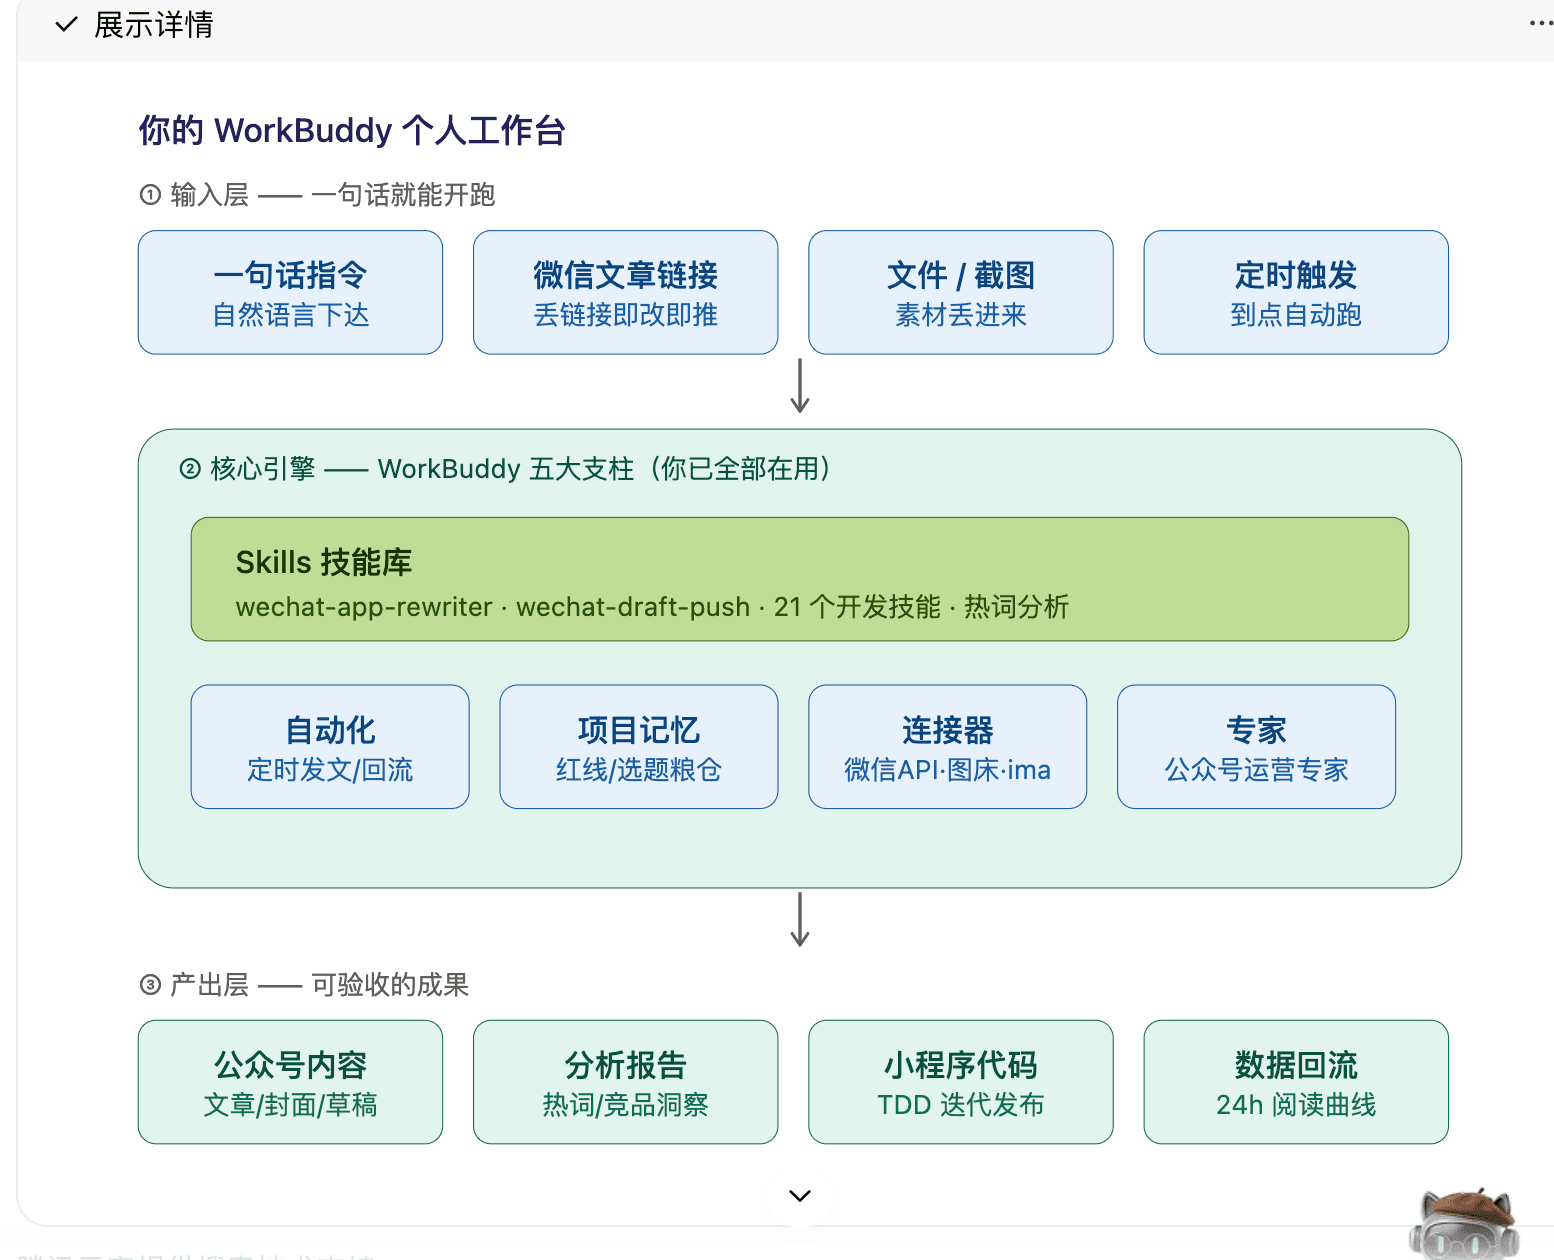1554x1260 pixels.
Task: Open the Skills 技能库 green panel
Action: [x=800, y=579]
